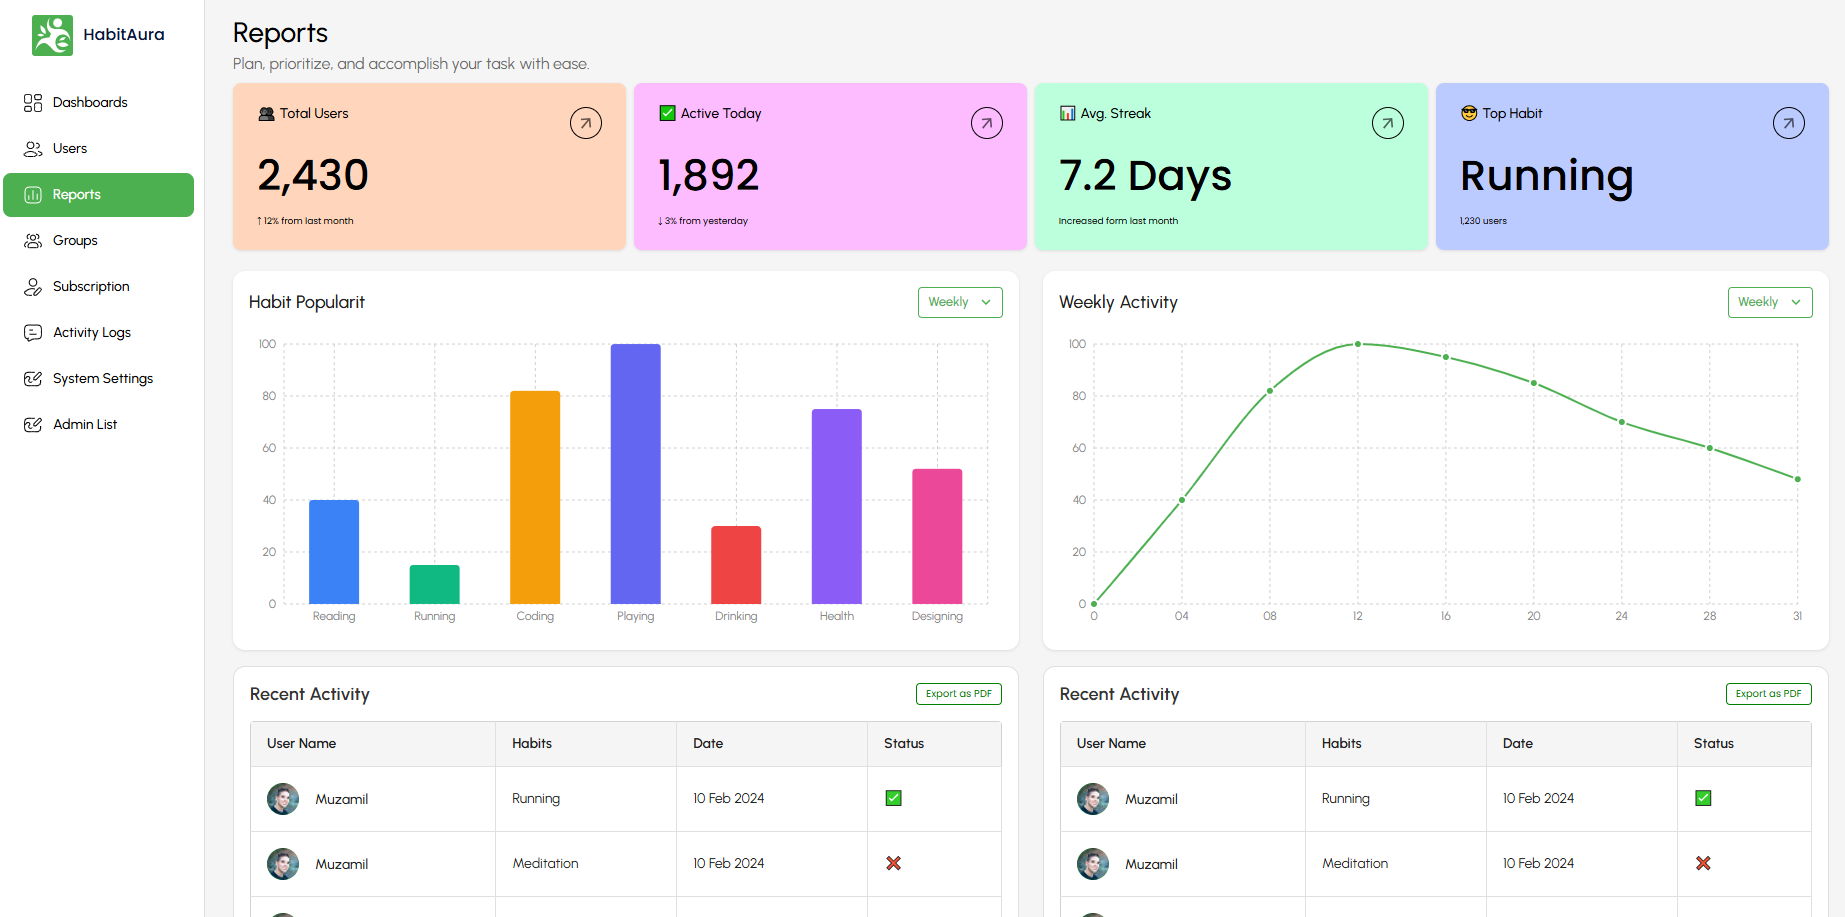Click the 12% from last month text
This screenshot has height=917, width=1845.
point(305,221)
